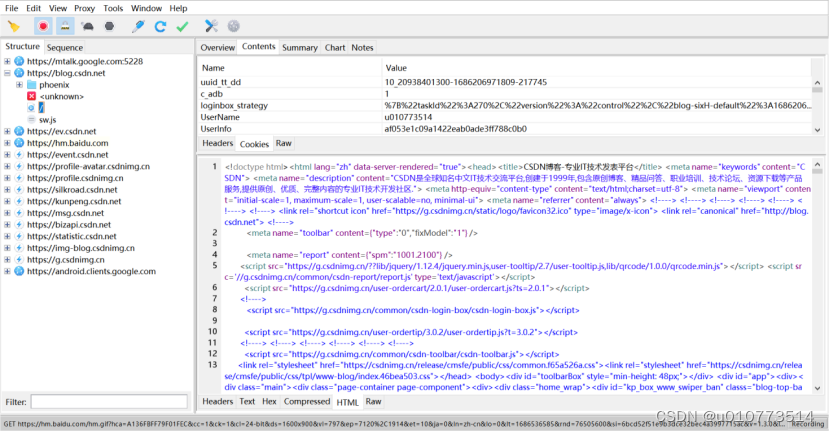The image size is (830, 432).
Task: Select the lightning icon for msg.csdn.net
Action: pos(19,213)
